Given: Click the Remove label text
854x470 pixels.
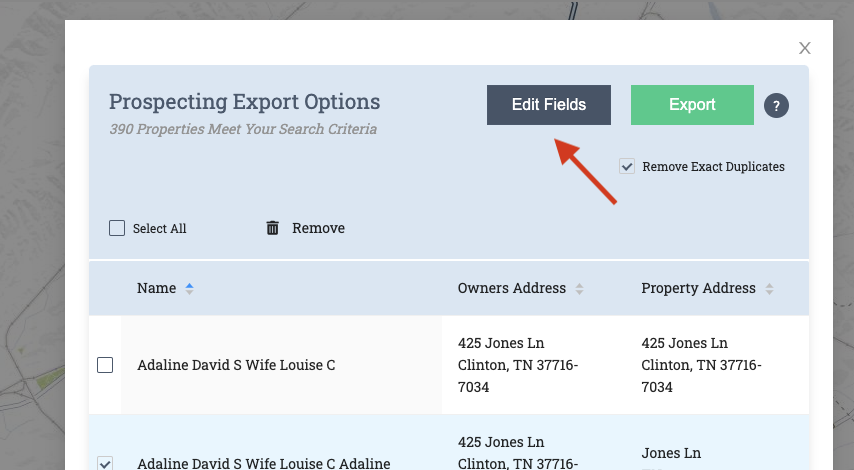Looking at the screenshot, I should [x=318, y=228].
